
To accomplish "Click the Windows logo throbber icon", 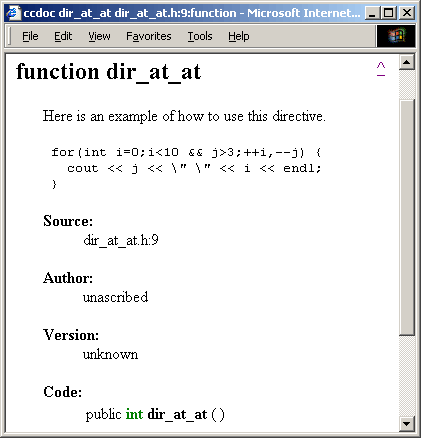I will tap(396, 36).
